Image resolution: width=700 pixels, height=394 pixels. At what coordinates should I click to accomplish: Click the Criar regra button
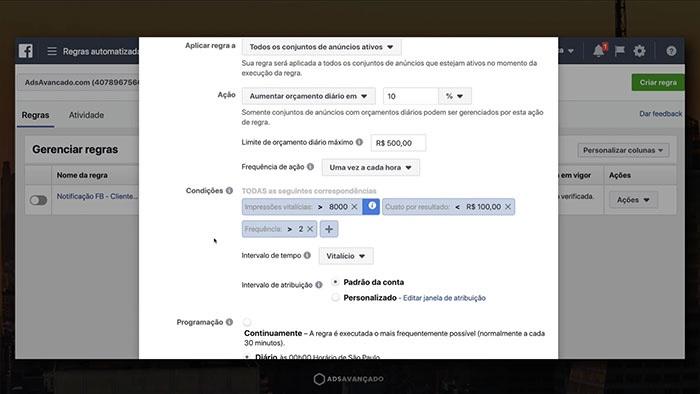coord(658,83)
